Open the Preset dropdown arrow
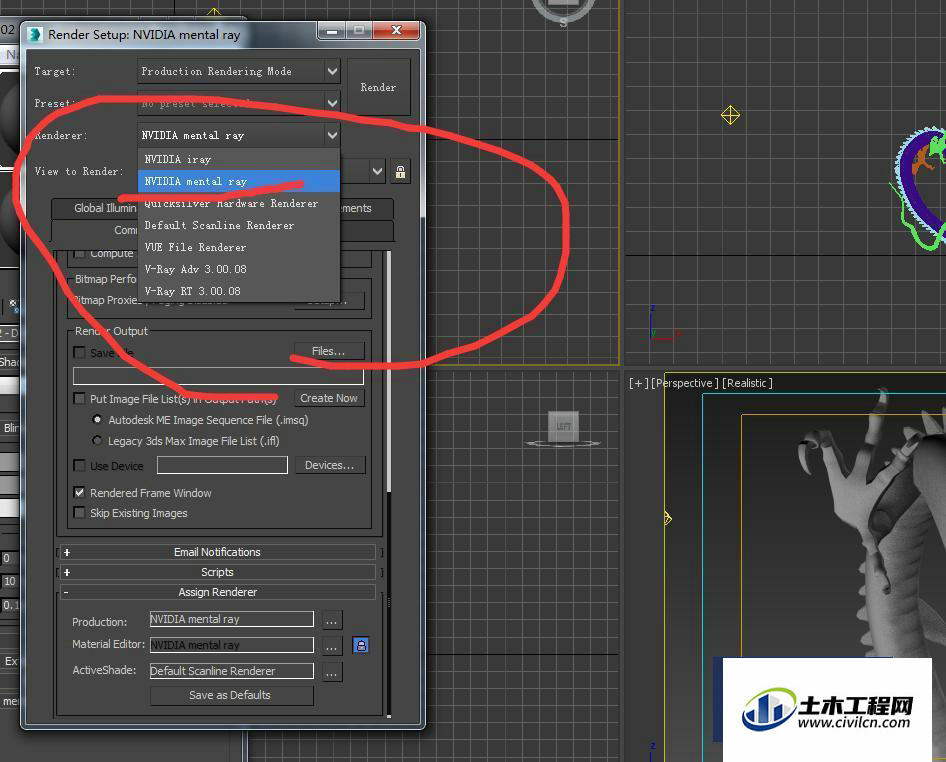Screen dimensions: 946x762 (332, 103)
